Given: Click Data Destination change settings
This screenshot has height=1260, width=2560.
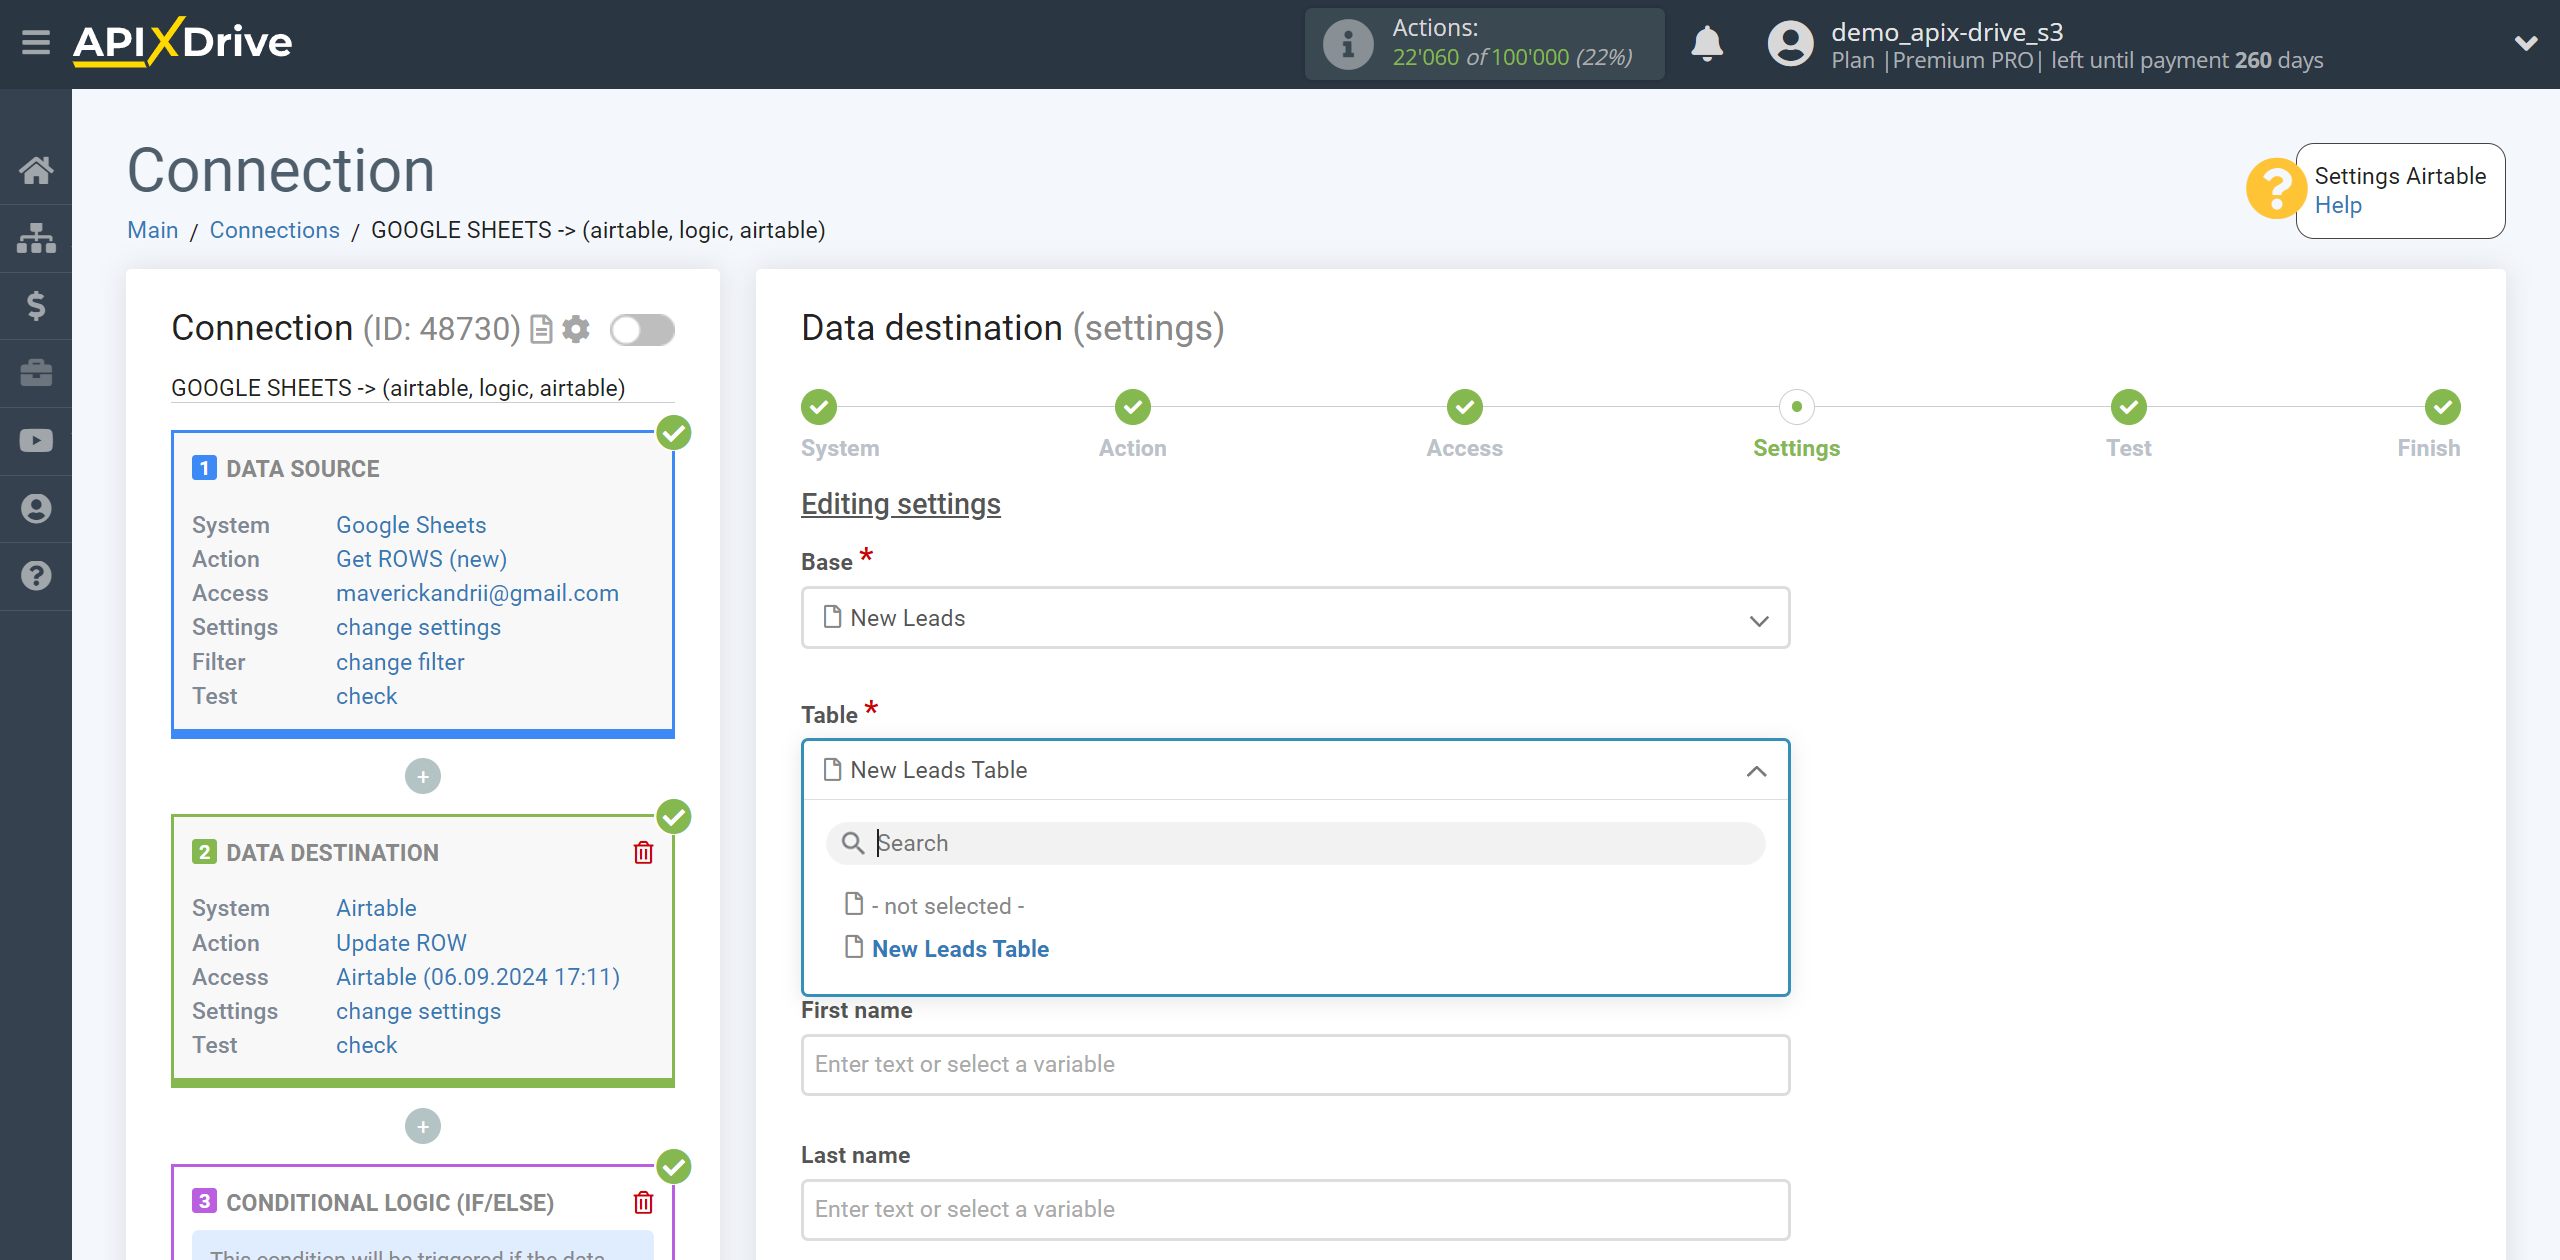Looking at the screenshot, I should pyautogui.click(x=418, y=1011).
